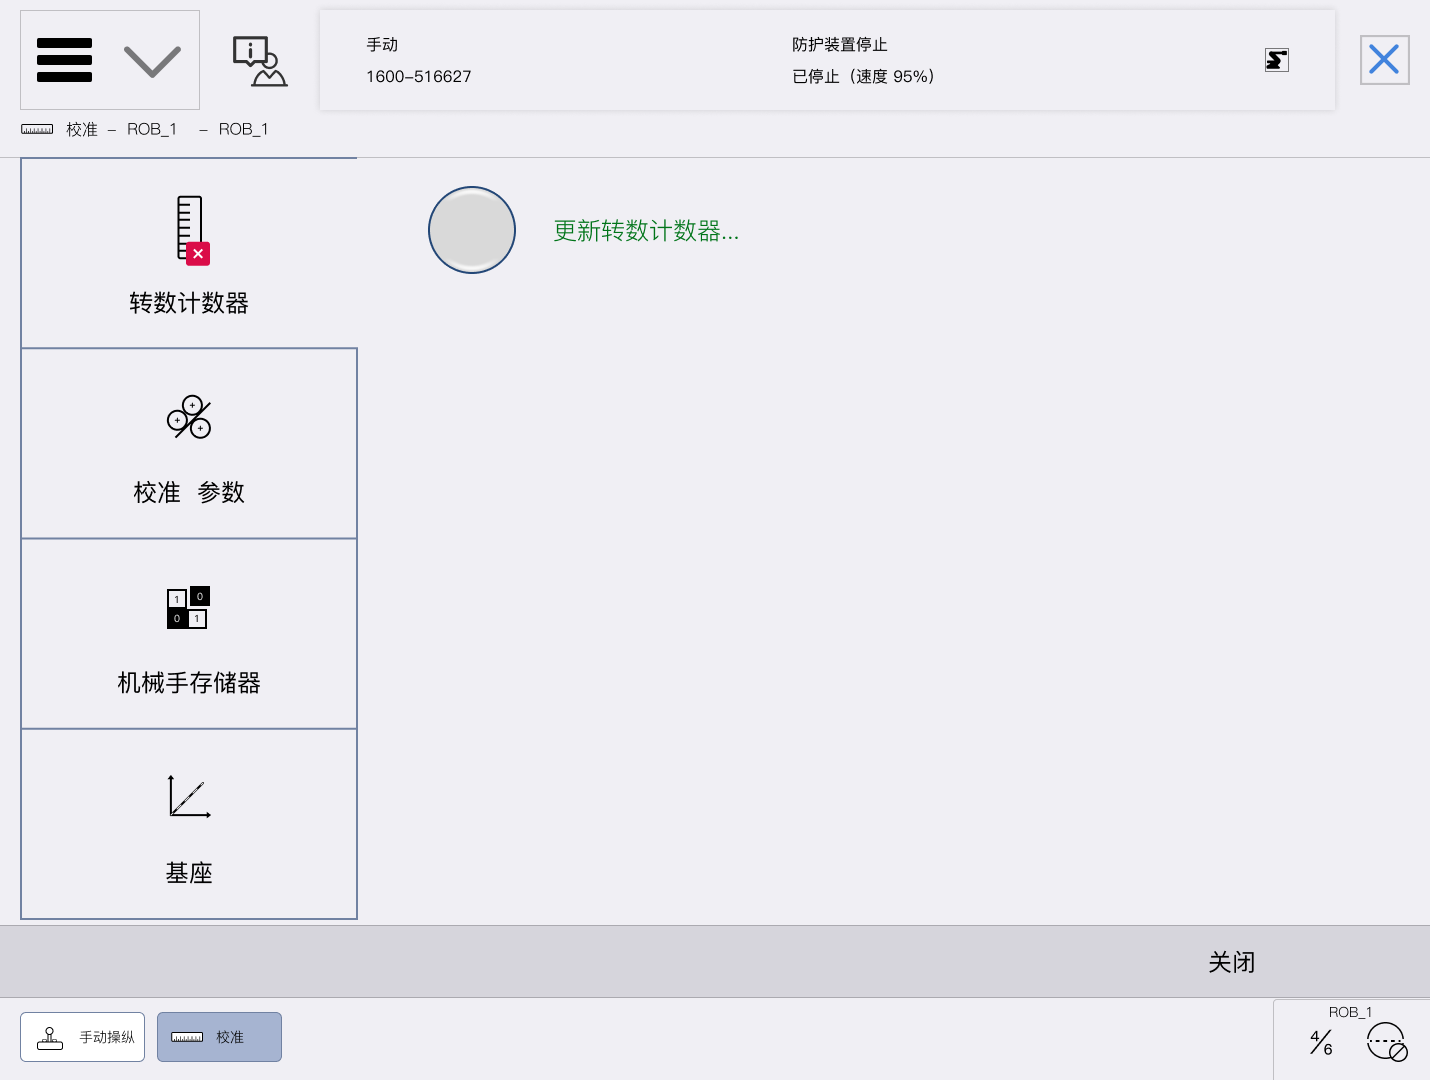Click the axis 4/6 jog icon
1430x1080 pixels.
1321,1043
